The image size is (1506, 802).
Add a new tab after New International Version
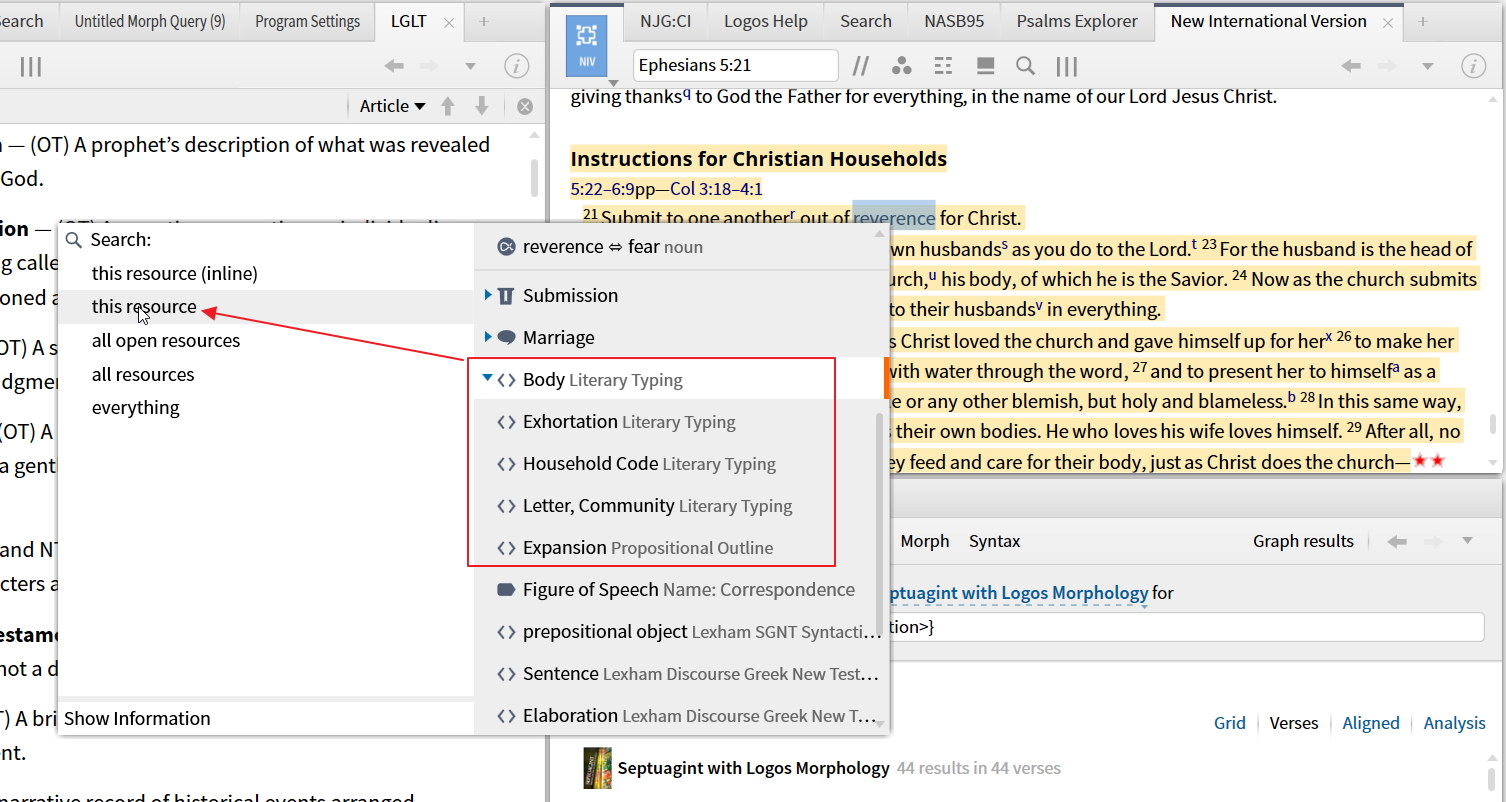coord(1422,21)
